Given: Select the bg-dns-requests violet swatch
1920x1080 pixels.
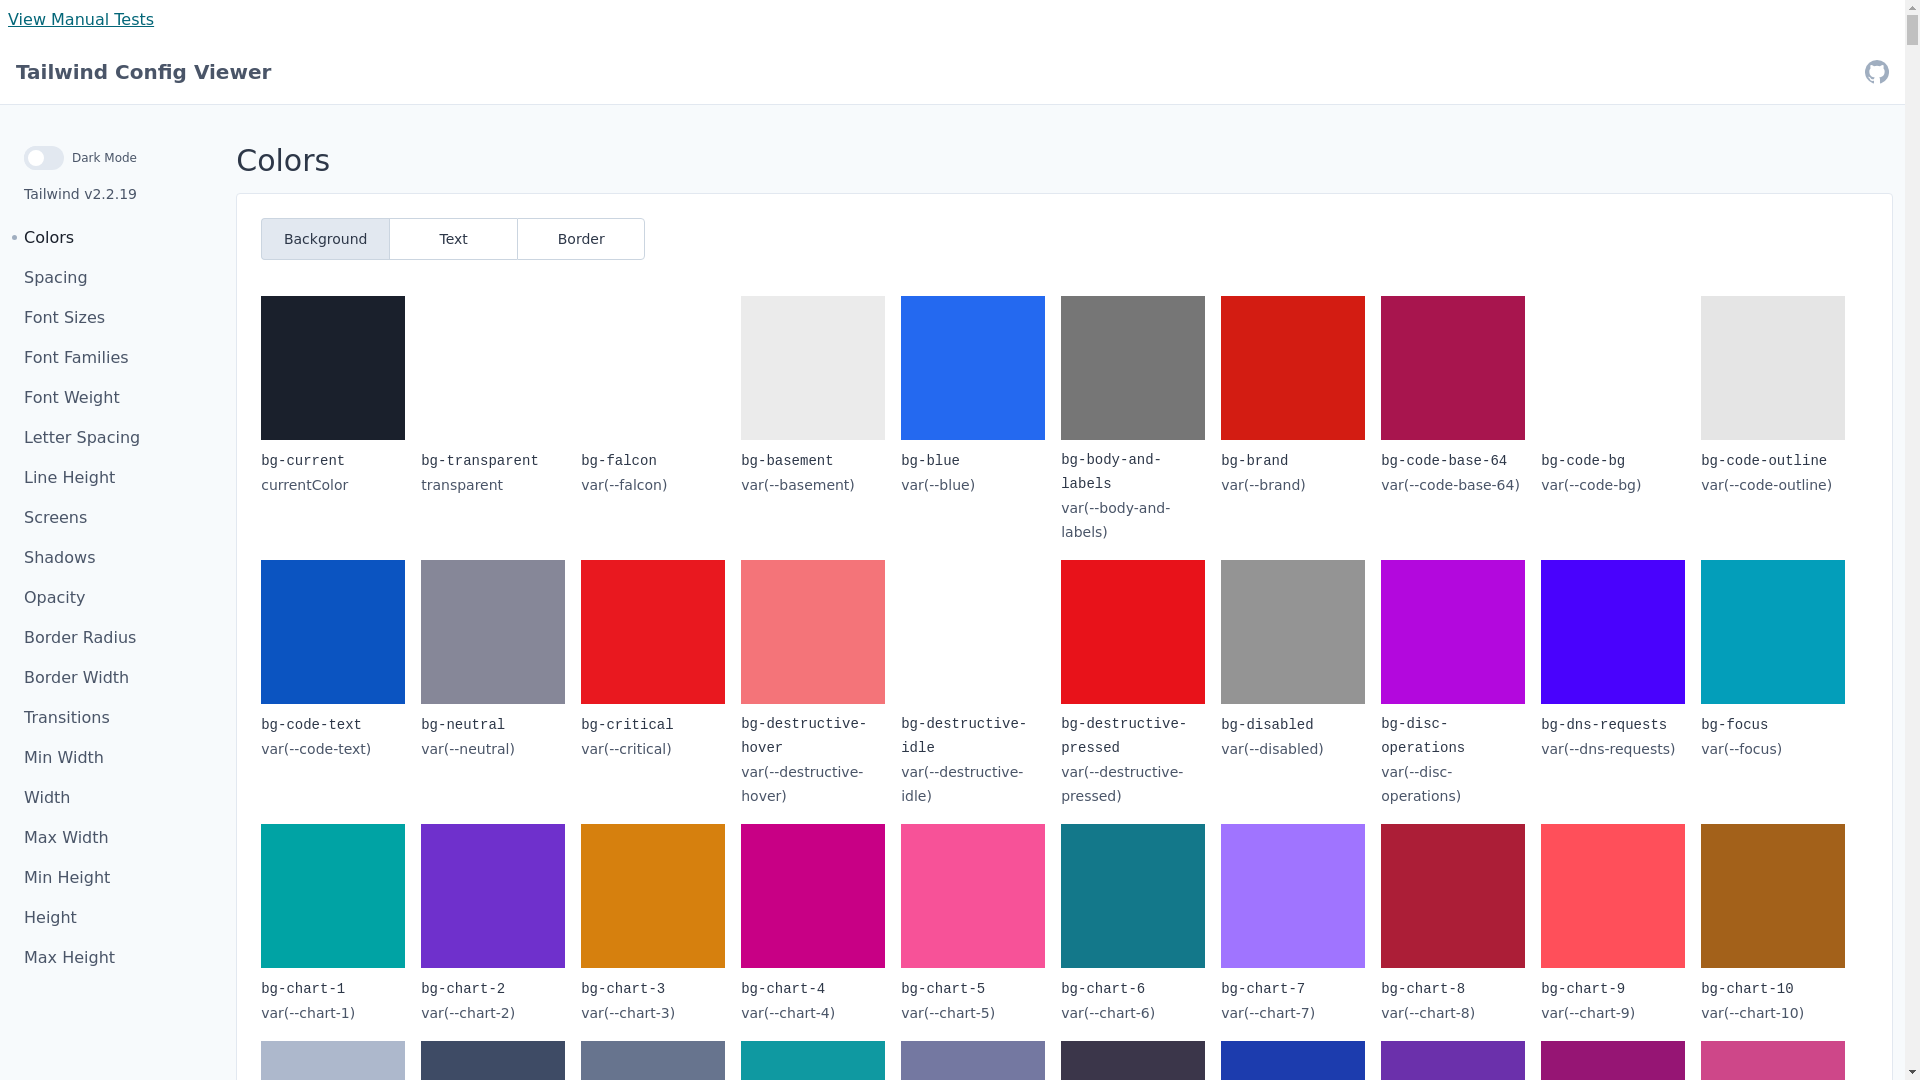Looking at the screenshot, I should pos(1613,632).
